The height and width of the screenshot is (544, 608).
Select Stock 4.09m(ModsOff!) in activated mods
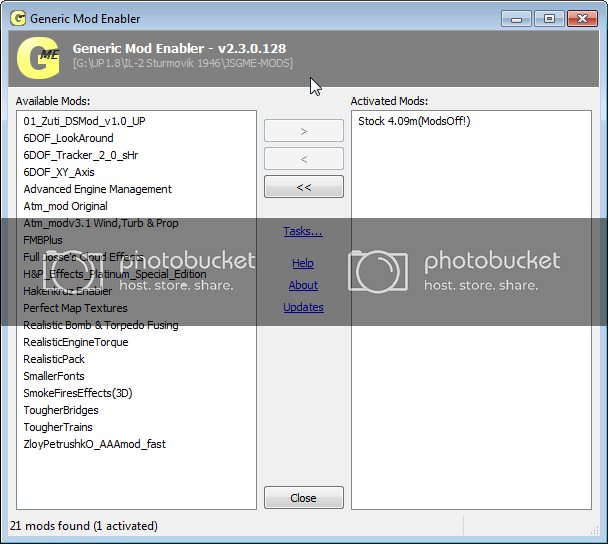pos(414,121)
